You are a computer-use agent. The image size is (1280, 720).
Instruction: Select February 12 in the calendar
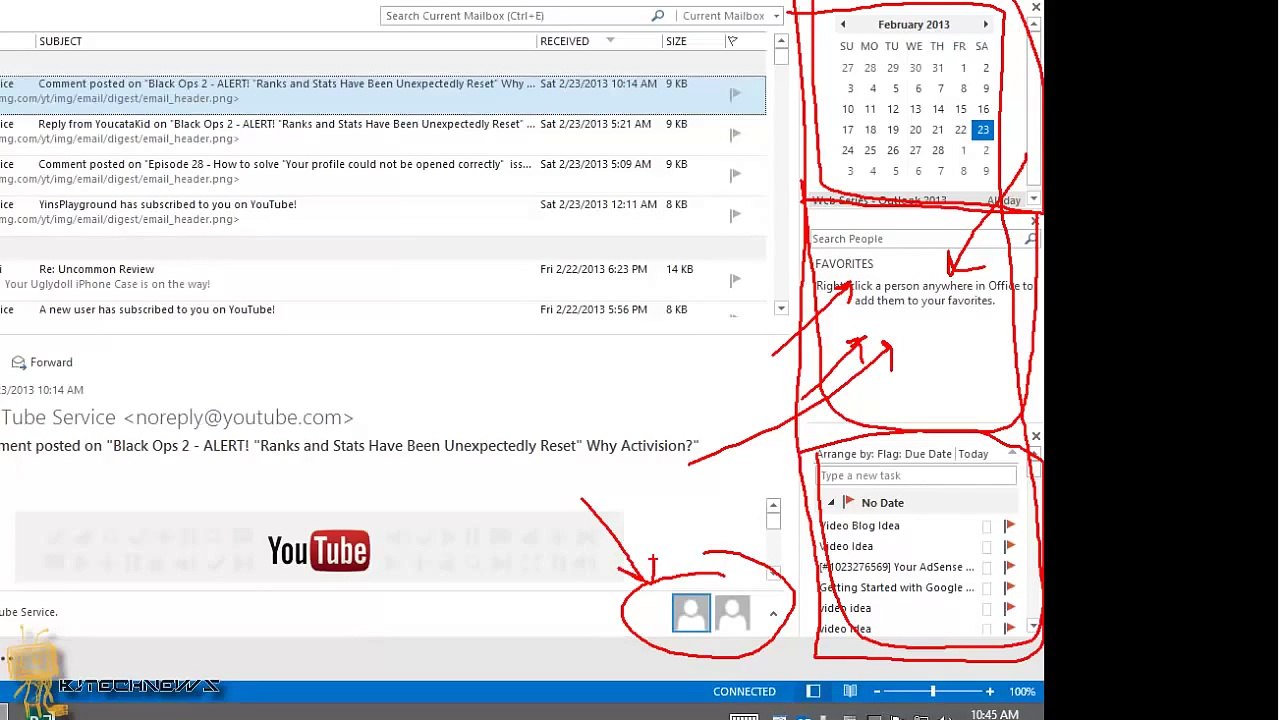coord(892,109)
